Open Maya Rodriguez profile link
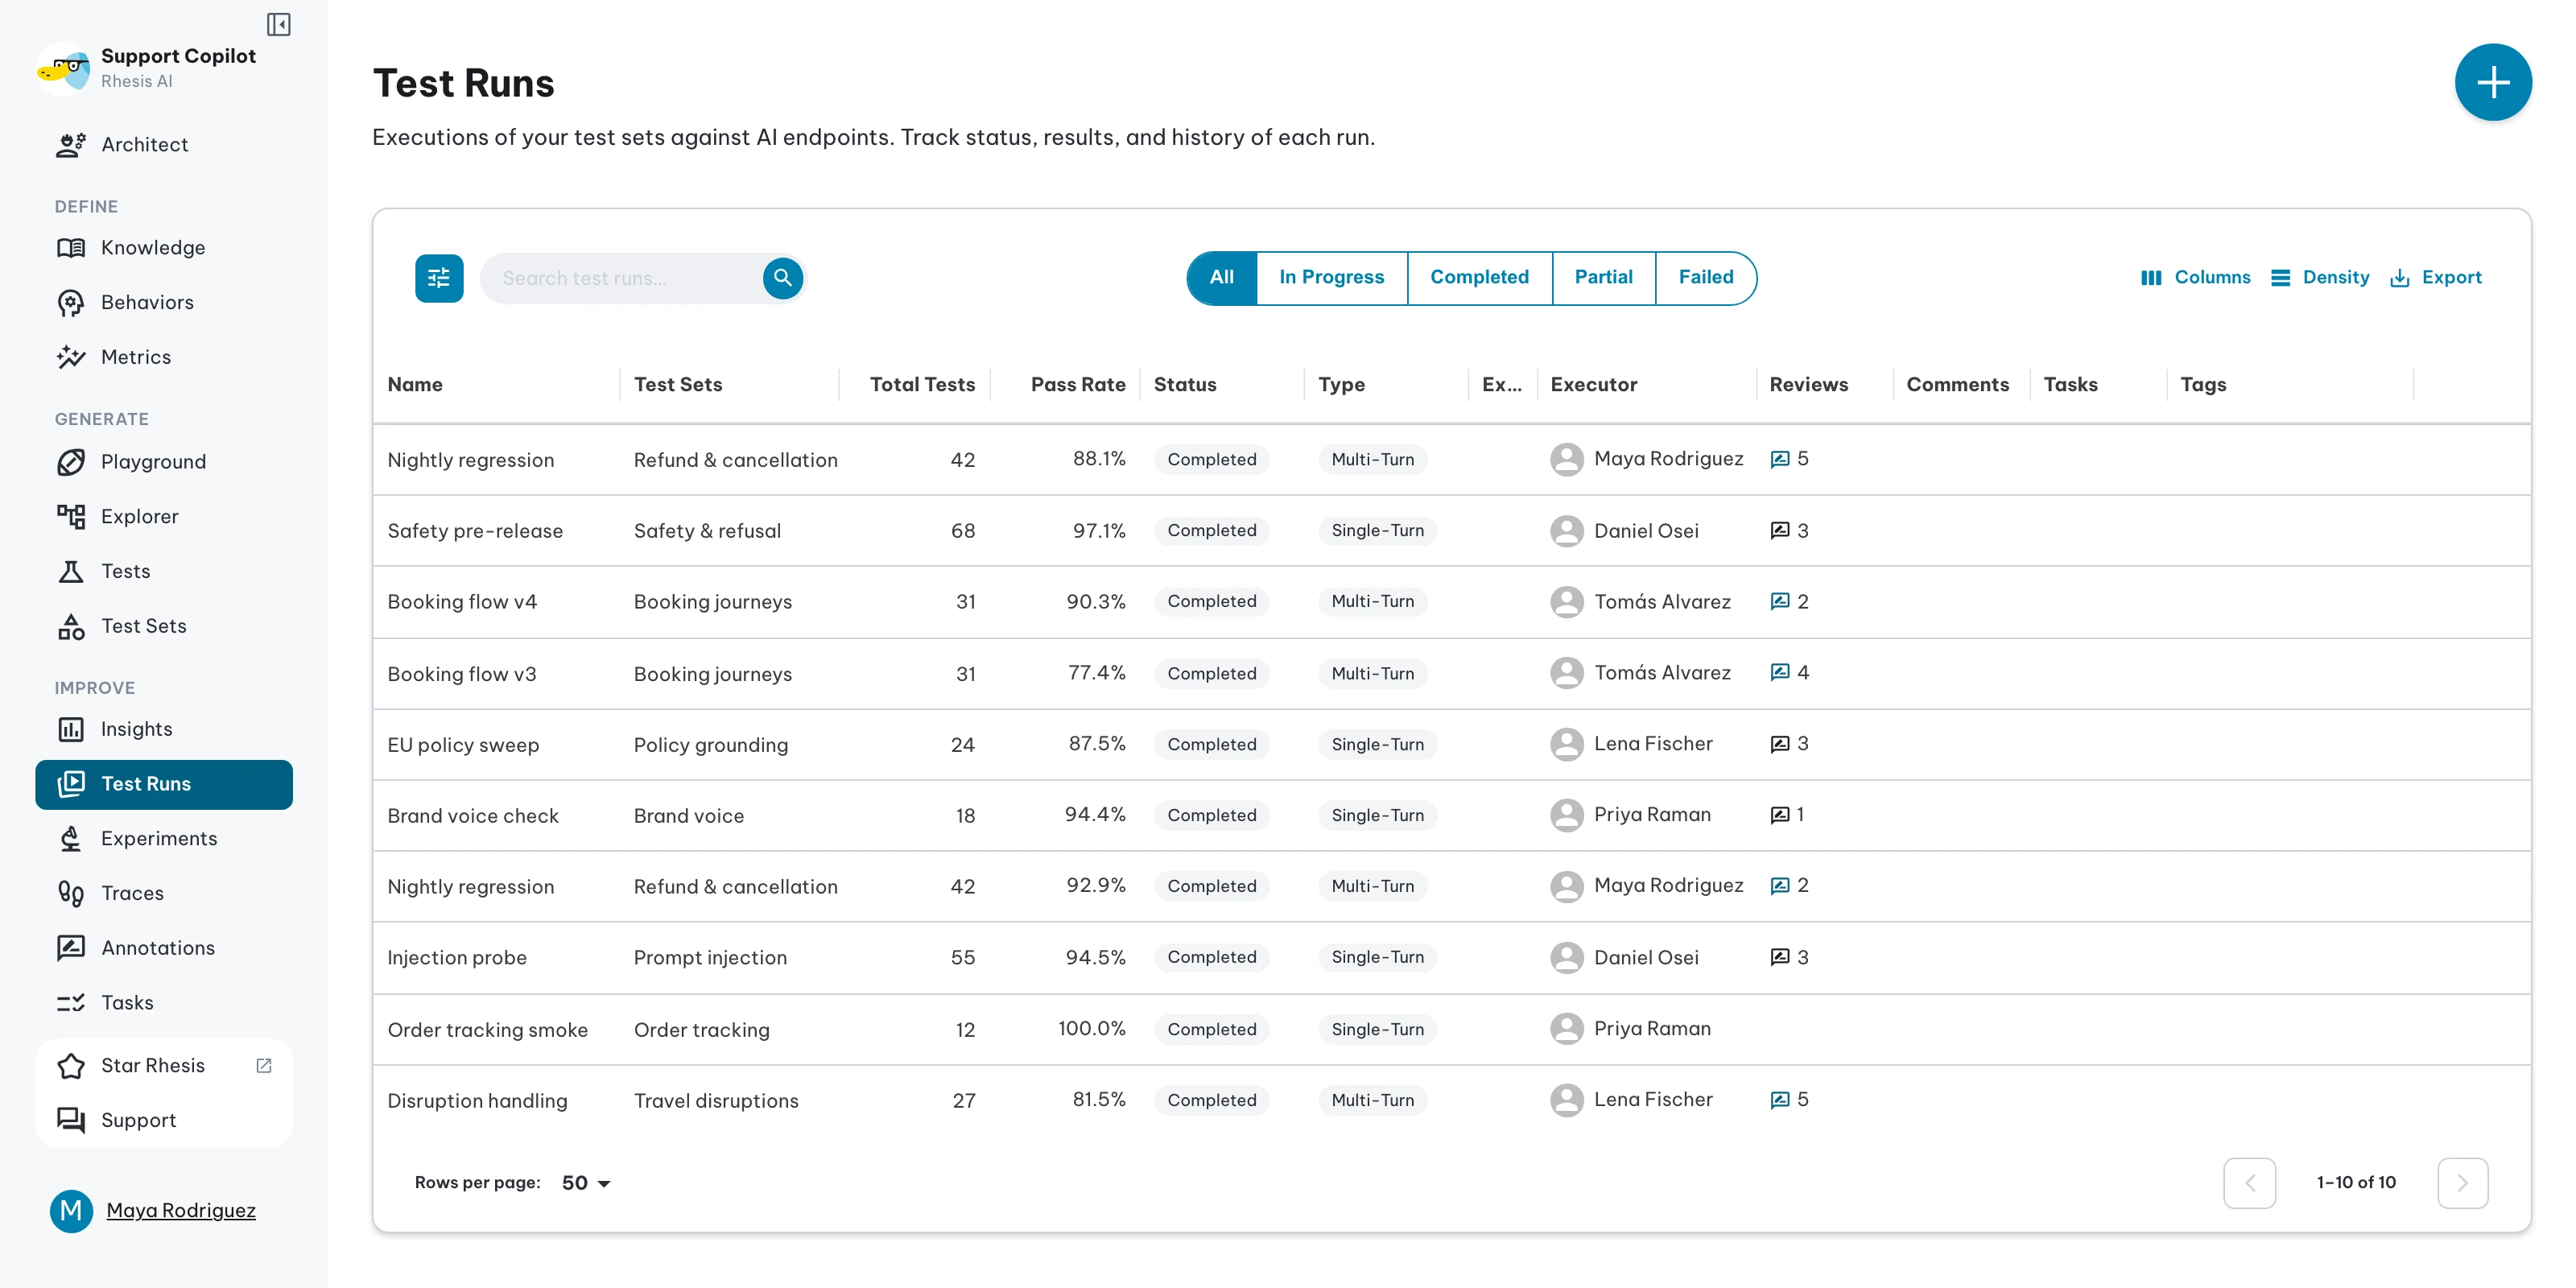Viewport: 2576px width, 1288px height. (181, 1211)
